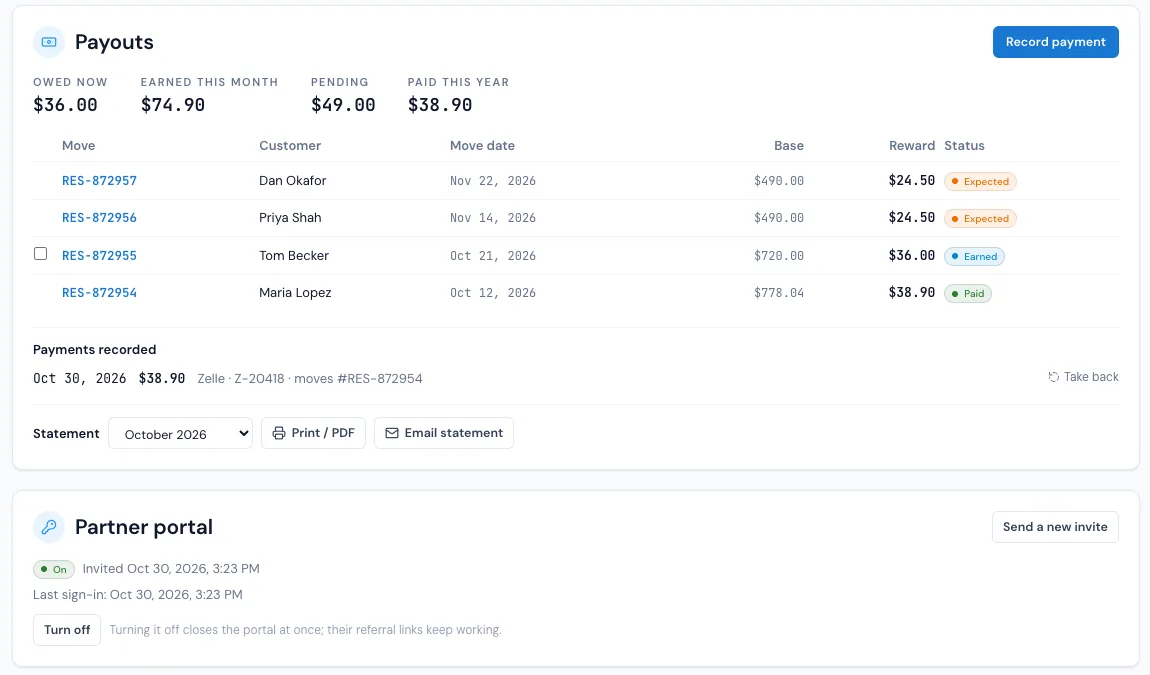Click the Paid this year value $38.90
Screen dimensions: 1150x675
click(440, 105)
